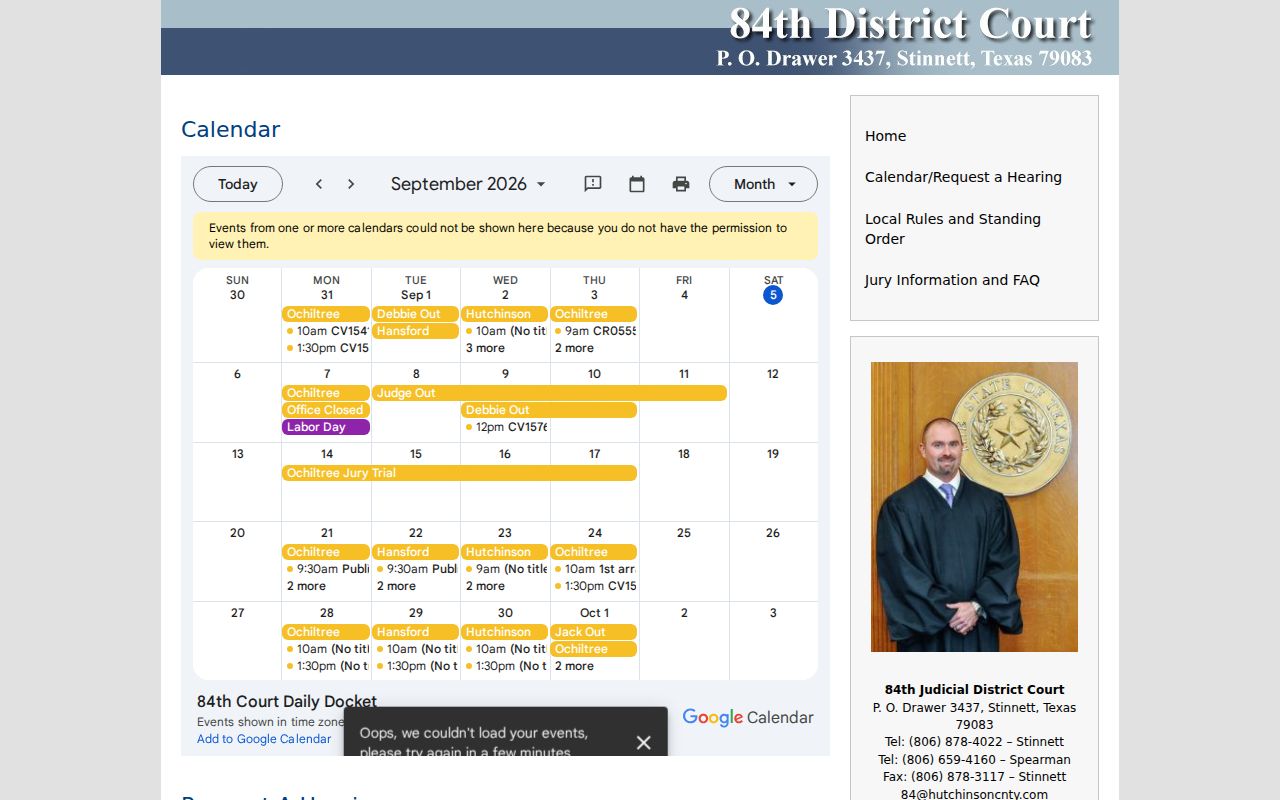This screenshot has height=800, width=1280.
Task: Open the 9am CR0555 event
Action: point(594,331)
